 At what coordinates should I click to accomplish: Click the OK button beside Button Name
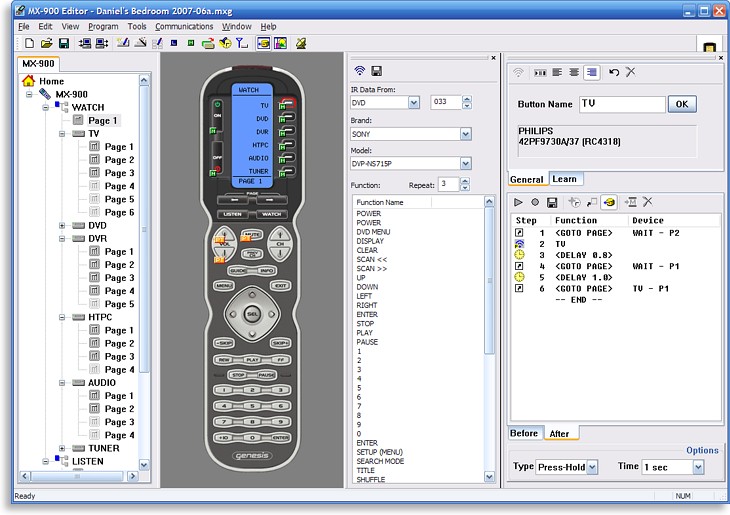pyautogui.click(x=682, y=104)
